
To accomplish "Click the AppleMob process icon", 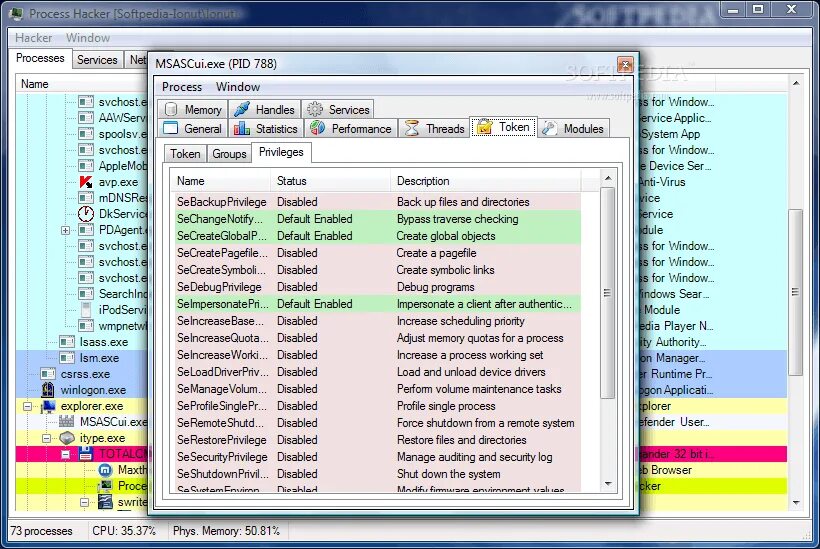I will pyautogui.click(x=86, y=166).
